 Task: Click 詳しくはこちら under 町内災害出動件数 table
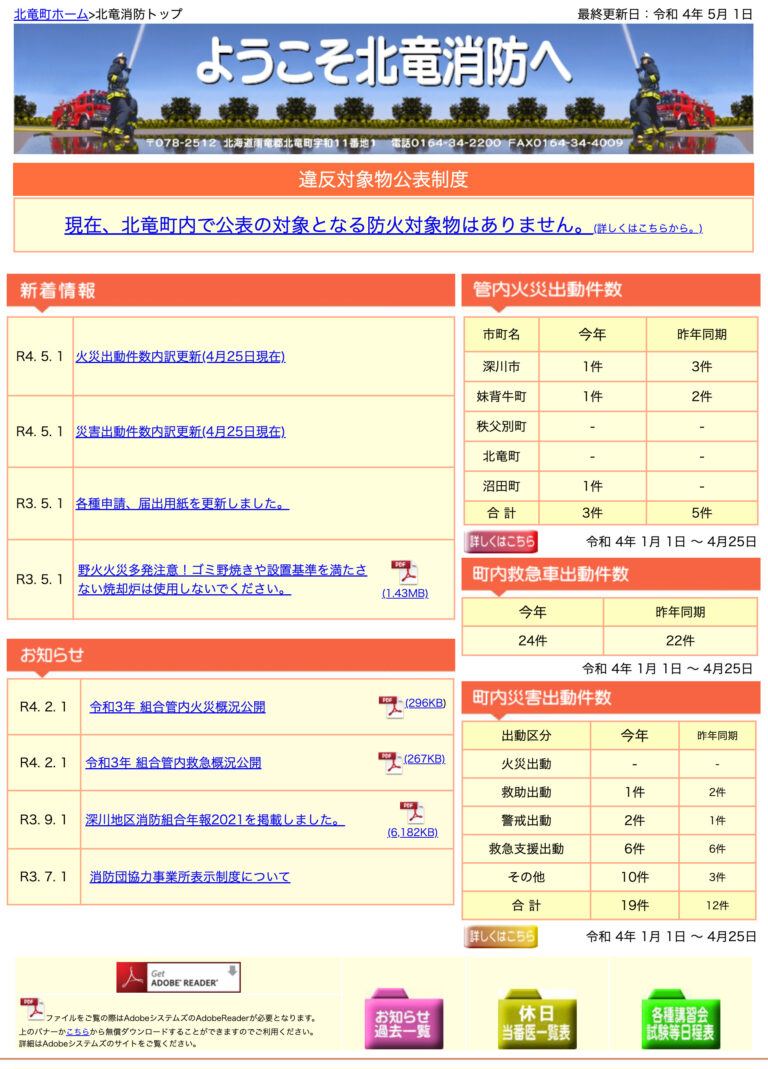coord(501,937)
